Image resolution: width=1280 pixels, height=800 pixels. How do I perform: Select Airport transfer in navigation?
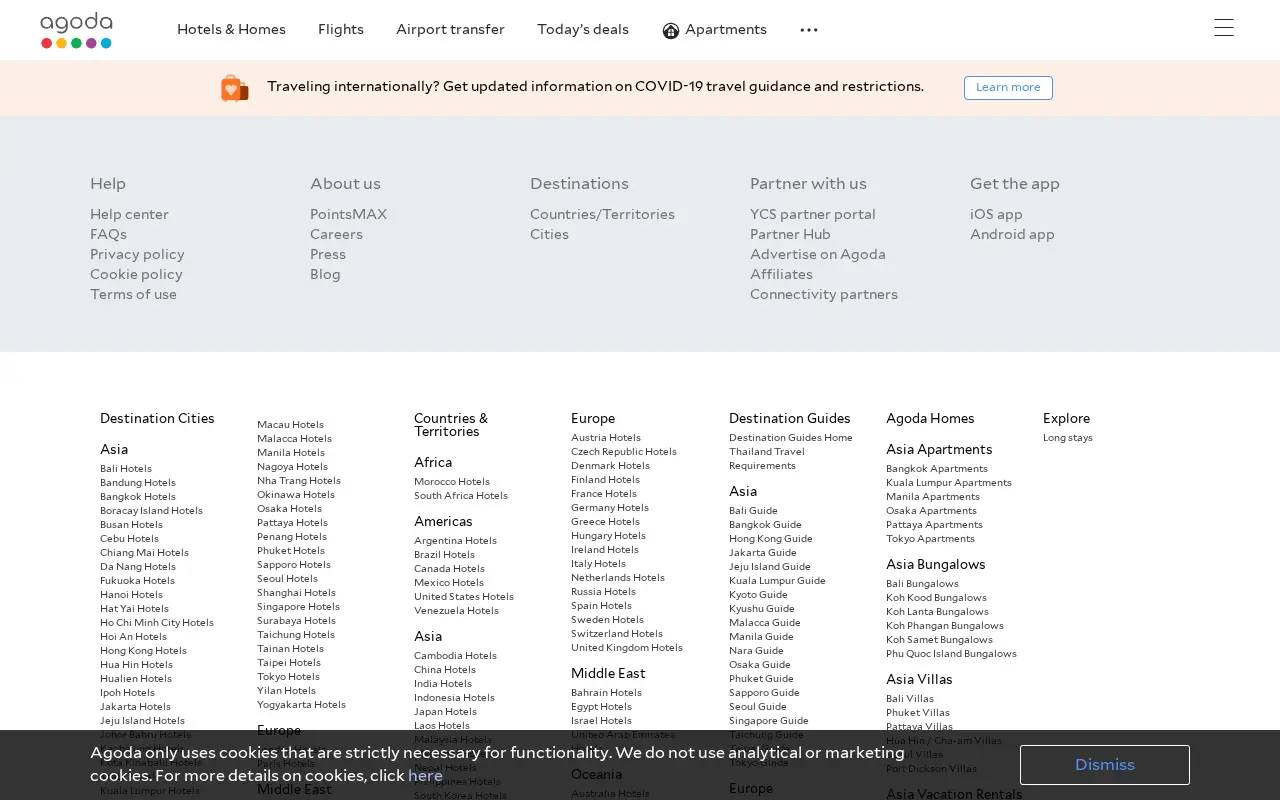pyautogui.click(x=450, y=30)
